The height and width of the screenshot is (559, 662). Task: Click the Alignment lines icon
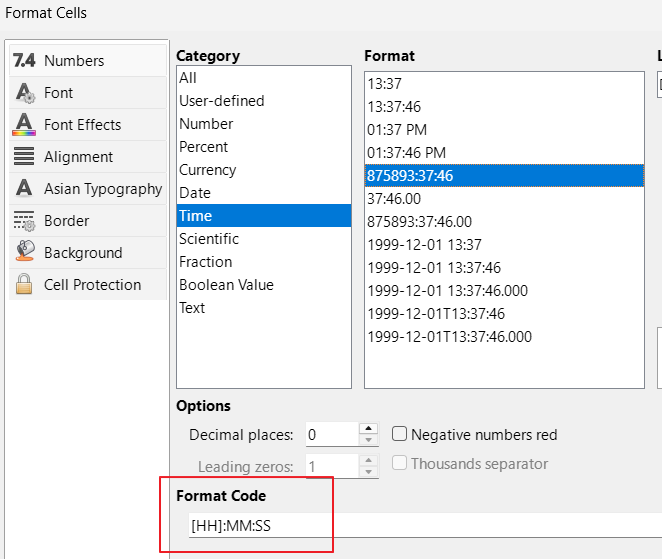24,156
